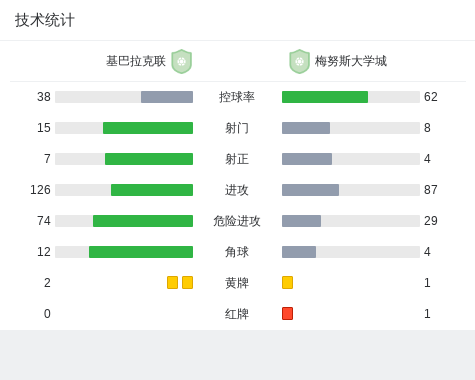Click the gray 控球率 bar for 基巴拉克联
The width and height of the screenshot is (475, 380).
[x=167, y=97]
